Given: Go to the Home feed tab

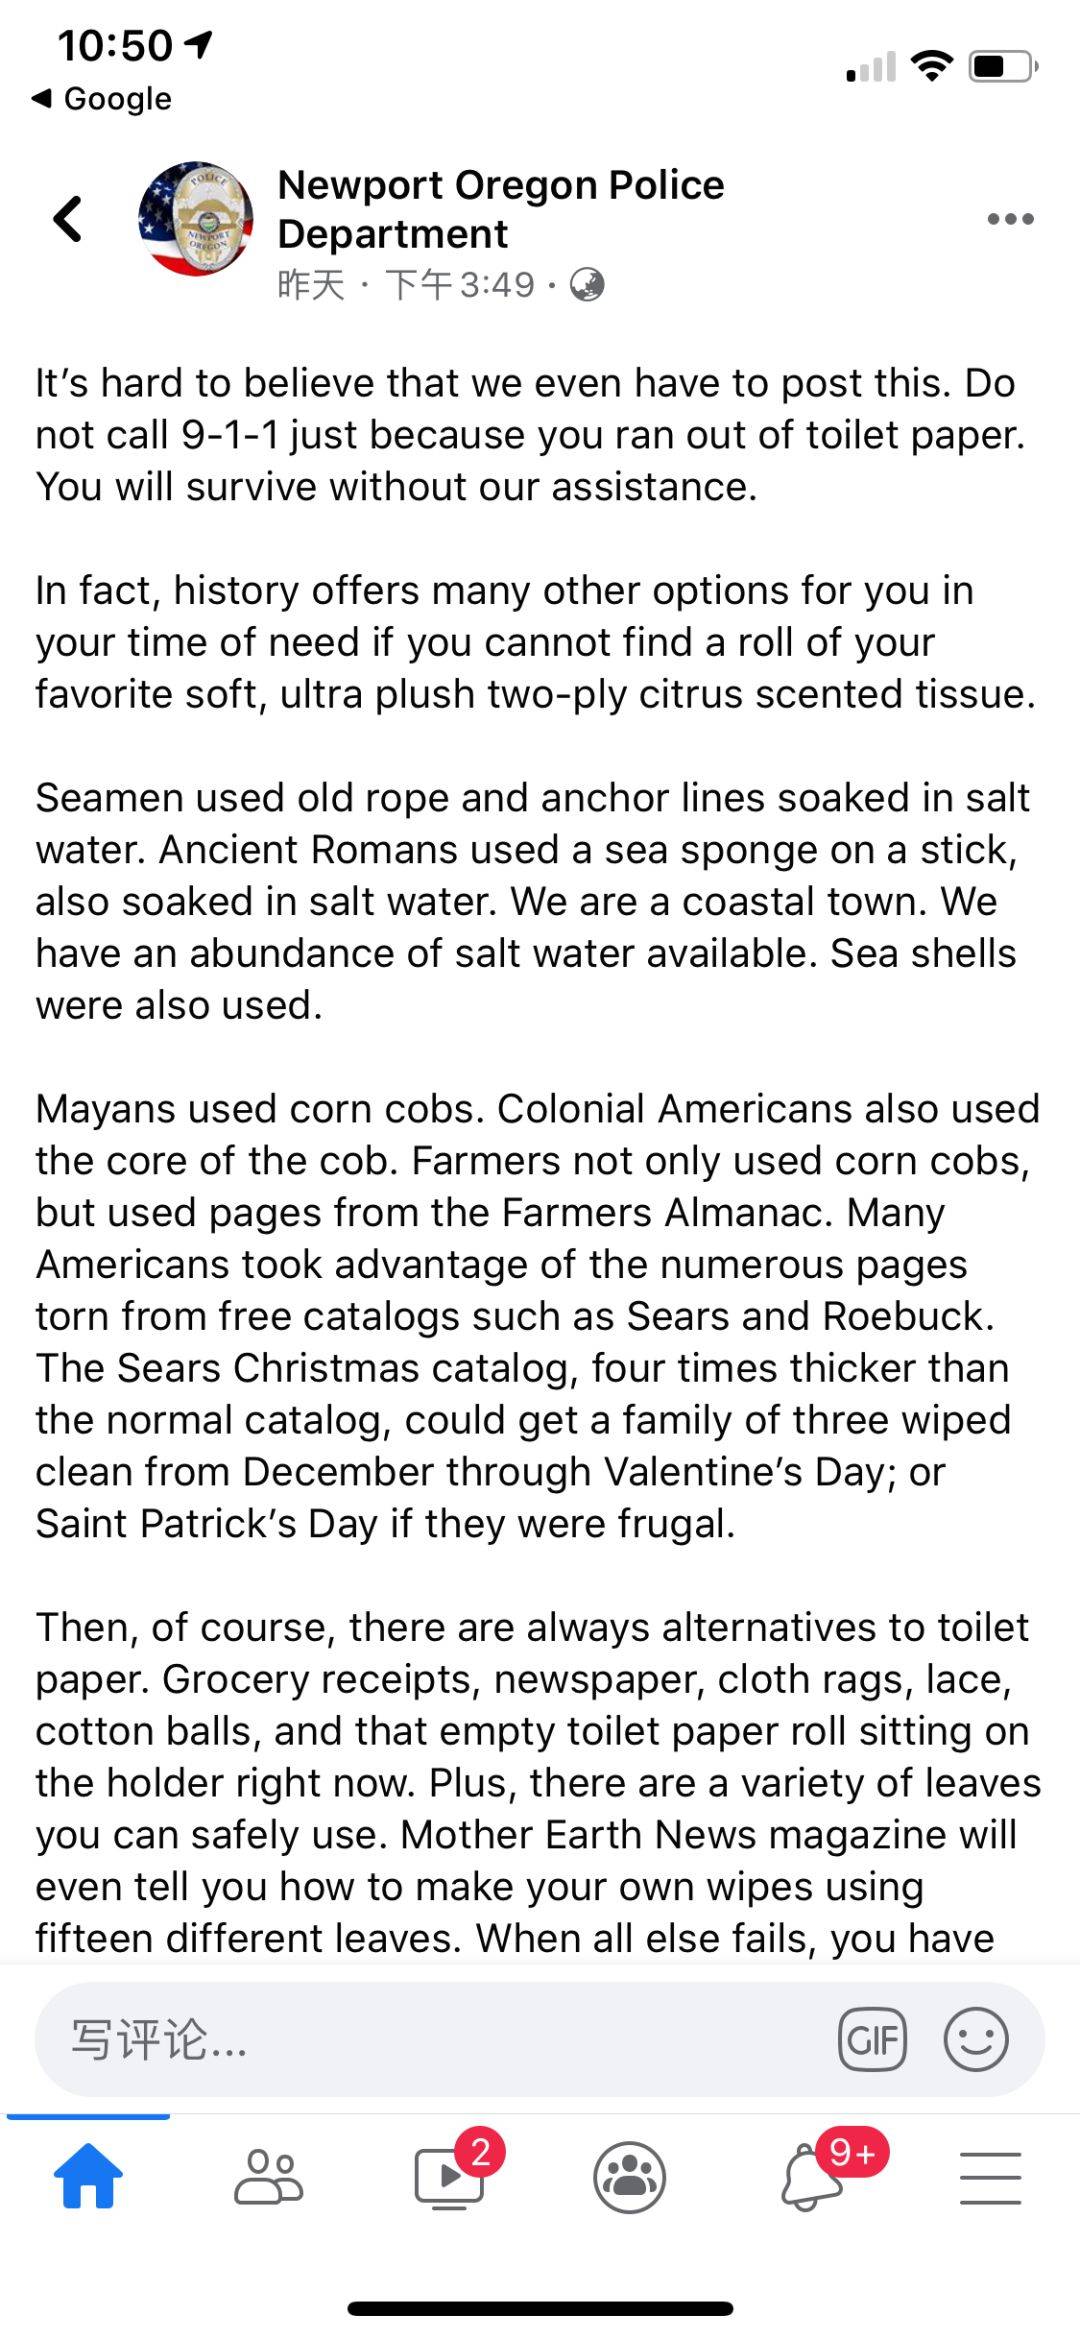Looking at the screenshot, I should [88, 2176].
